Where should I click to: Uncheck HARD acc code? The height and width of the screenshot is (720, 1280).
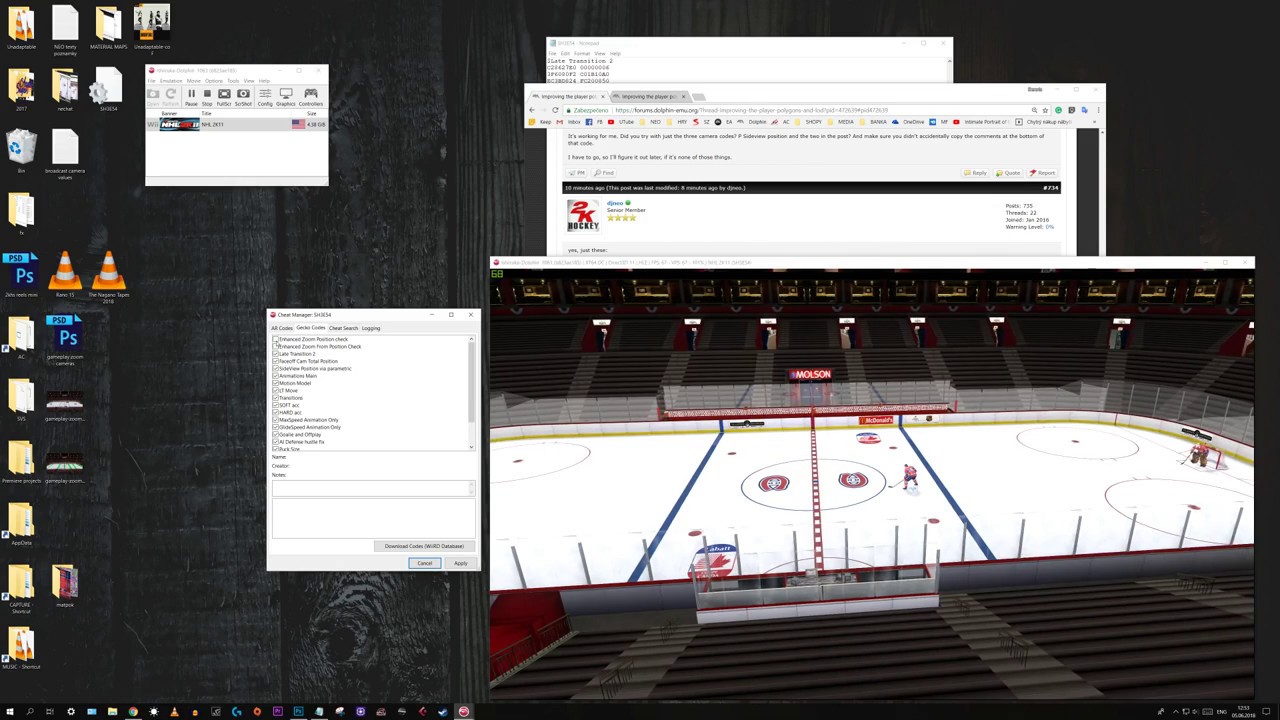coord(276,412)
